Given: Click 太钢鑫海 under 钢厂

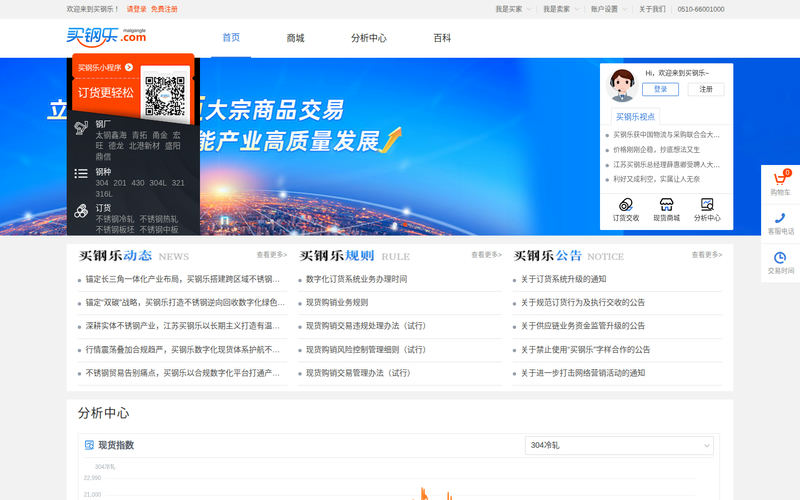Looking at the screenshot, I should [111, 135].
